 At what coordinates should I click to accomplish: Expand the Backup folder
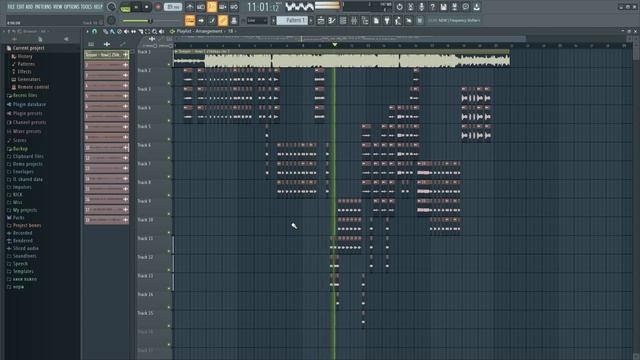coord(17,149)
